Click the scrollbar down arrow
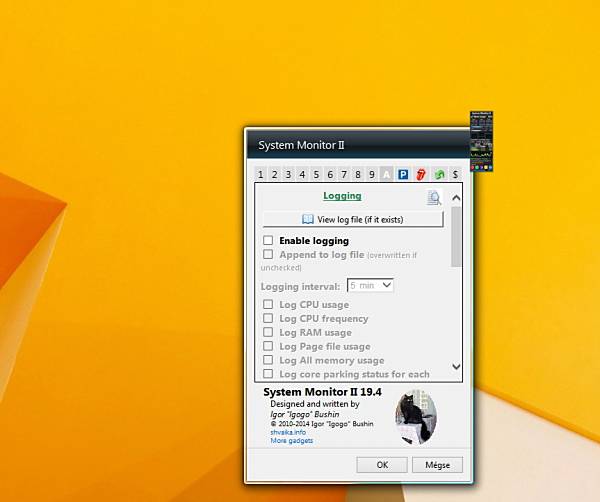The height and width of the screenshot is (502, 600). point(456,367)
